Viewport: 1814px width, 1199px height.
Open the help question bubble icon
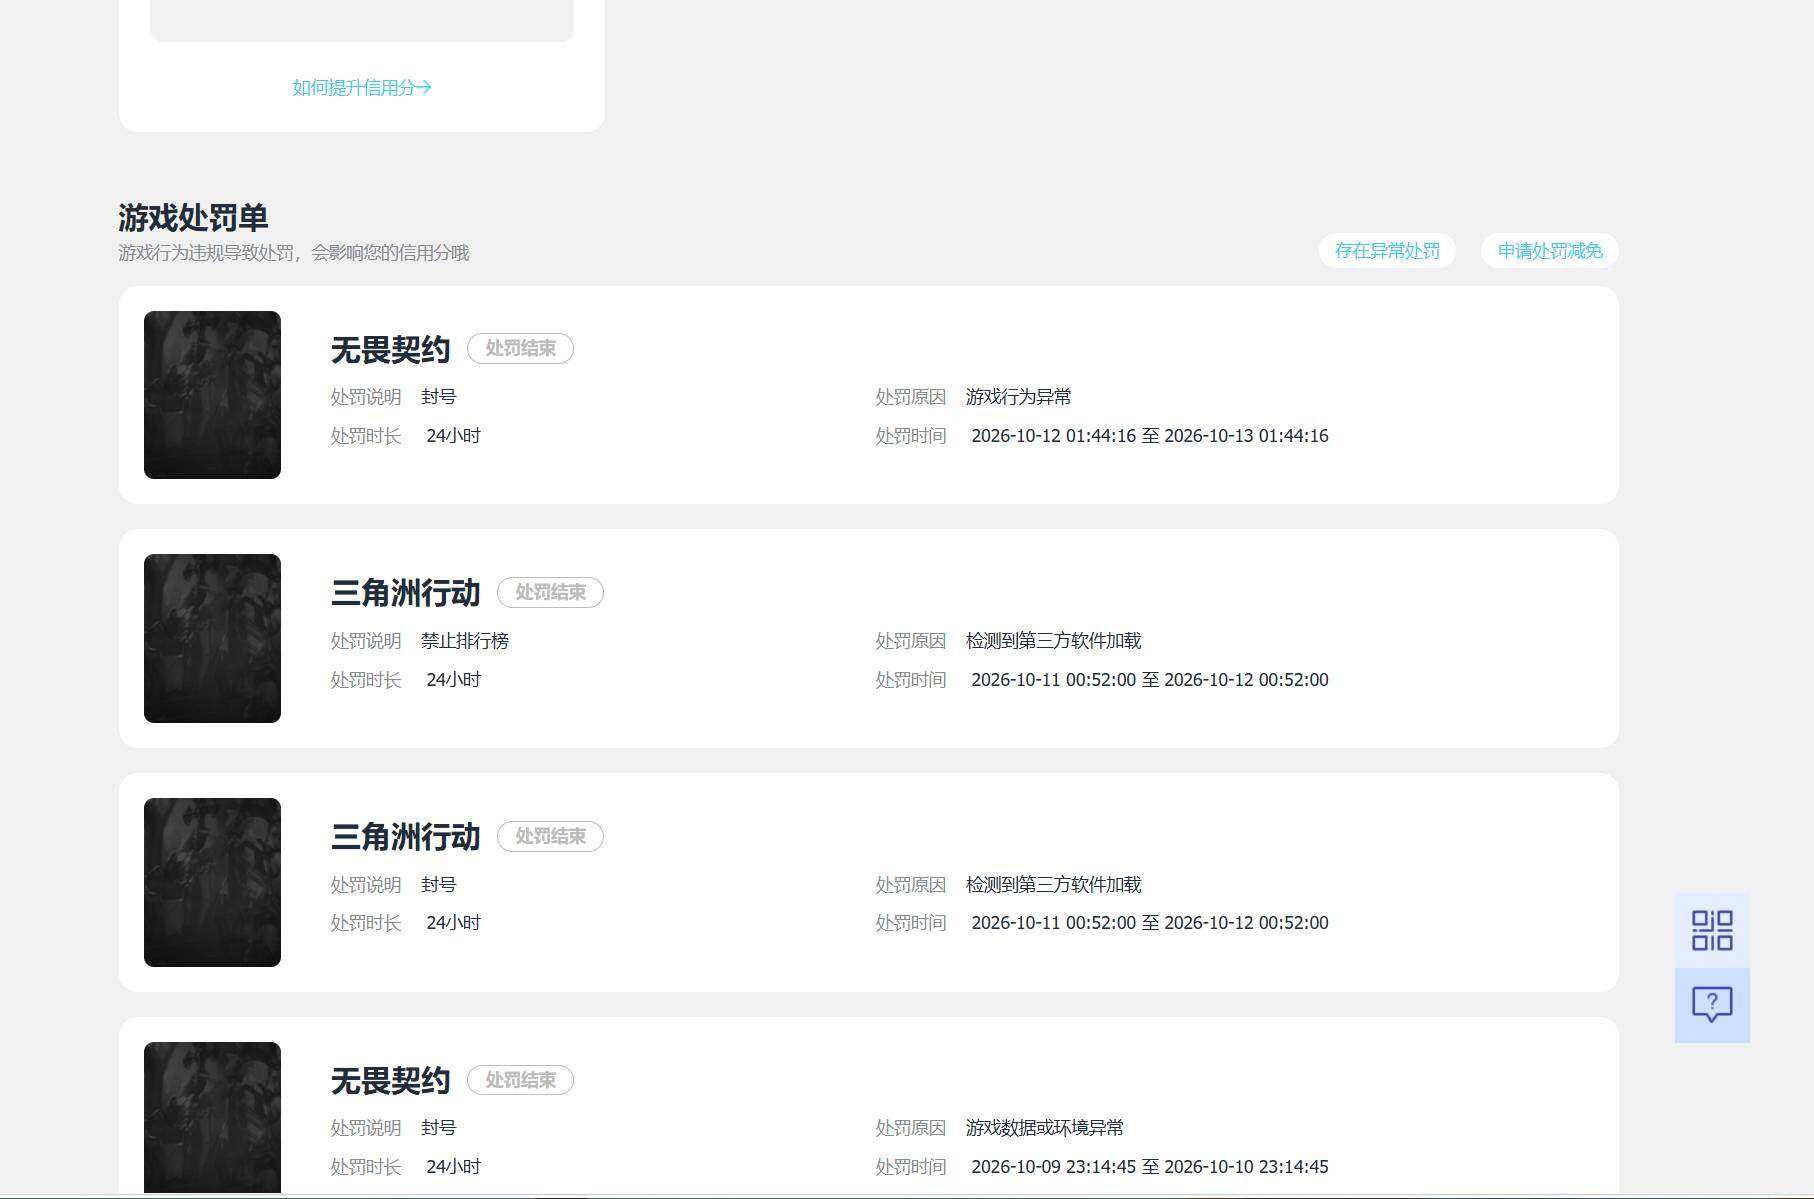[1712, 1005]
